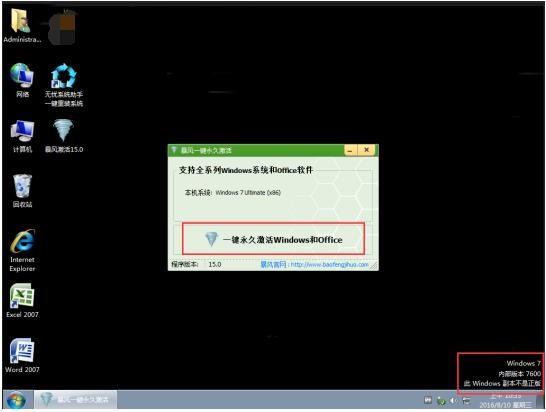
Task: Click the resize grip in dialog corner
Action: (x=374, y=266)
